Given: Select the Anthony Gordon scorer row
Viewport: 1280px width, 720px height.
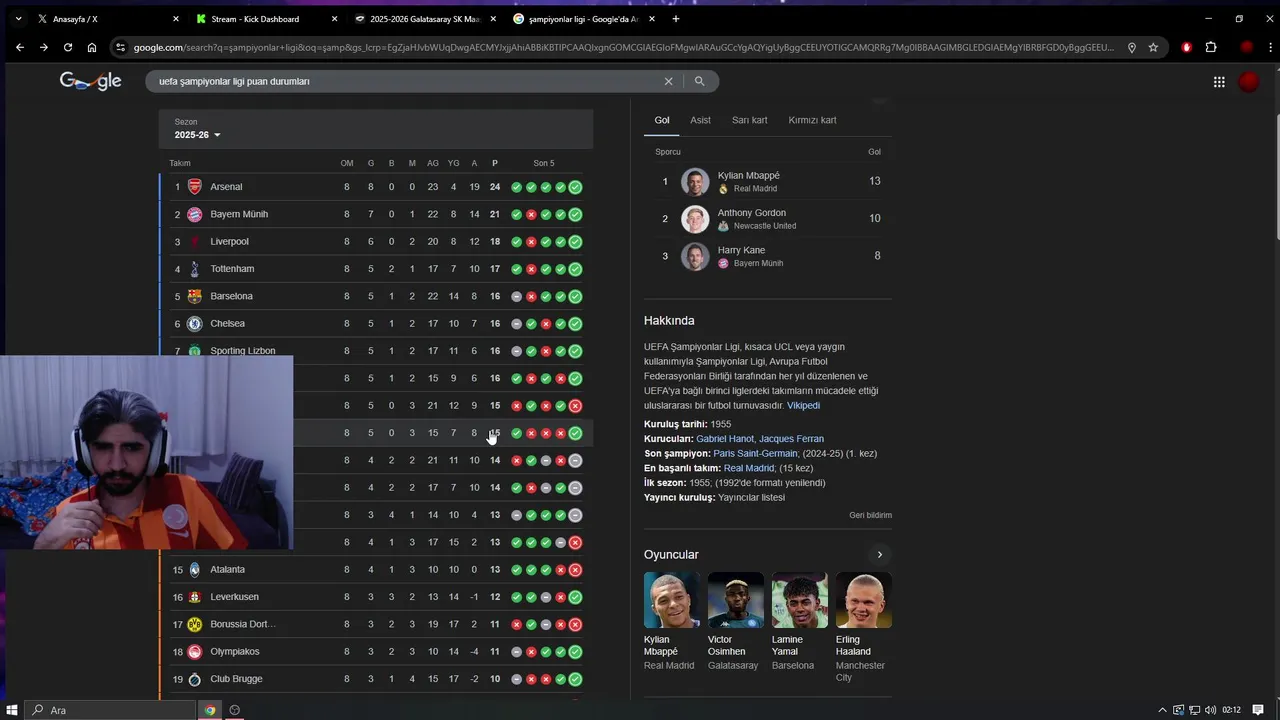Looking at the screenshot, I should coord(768,219).
